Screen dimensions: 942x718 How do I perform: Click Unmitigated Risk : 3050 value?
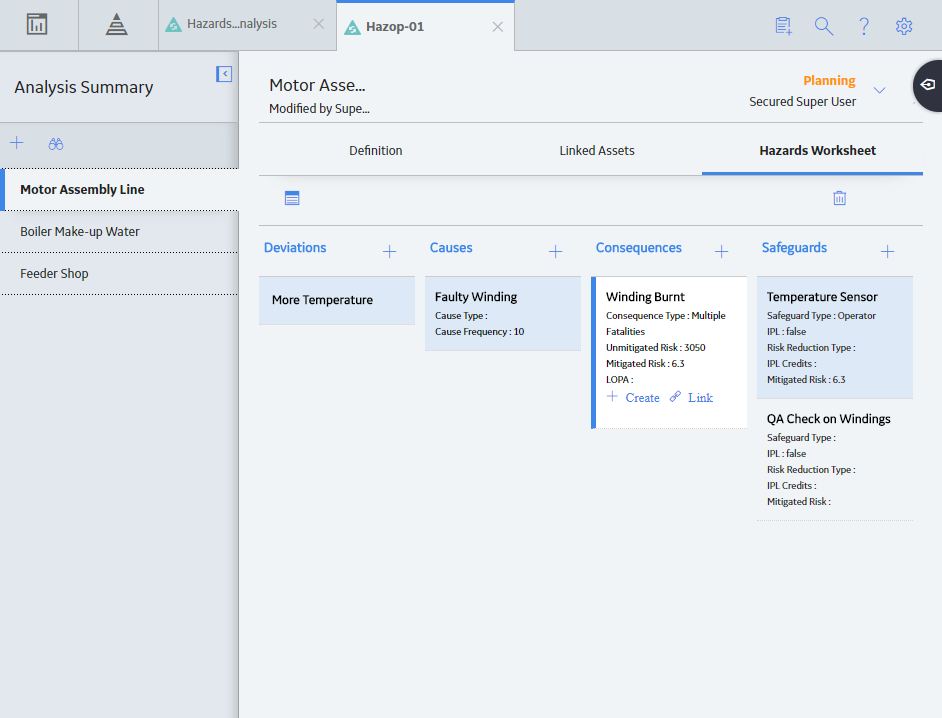click(x=655, y=348)
